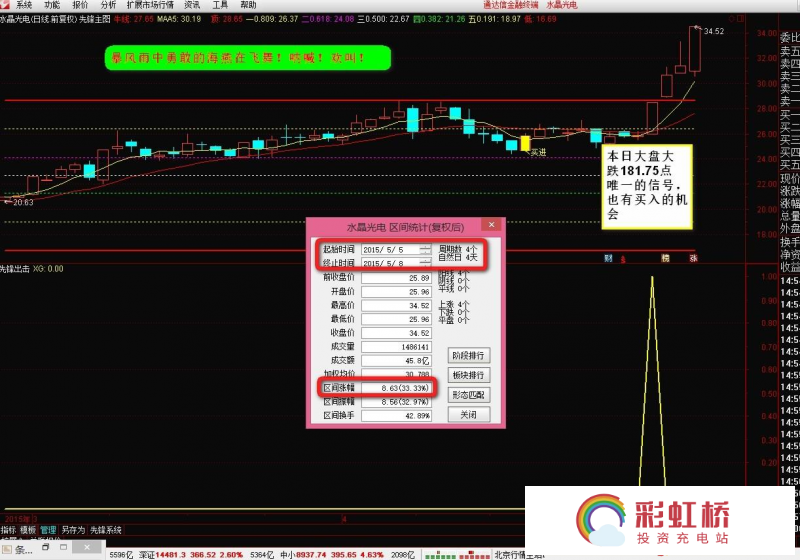This screenshot has width=800, height=560.
Task: Adjust 终止时间 date spinner
Action: [425, 262]
